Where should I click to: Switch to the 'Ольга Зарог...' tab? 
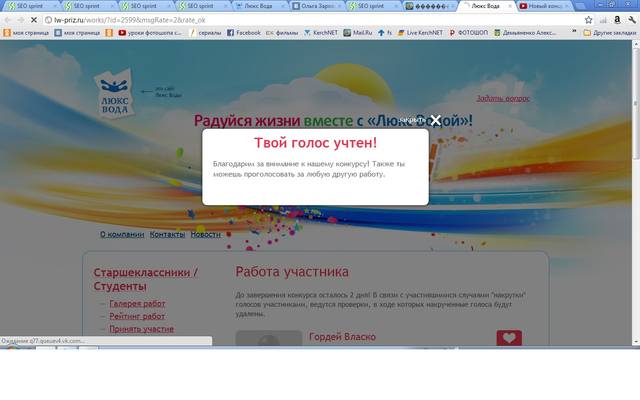point(317,6)
